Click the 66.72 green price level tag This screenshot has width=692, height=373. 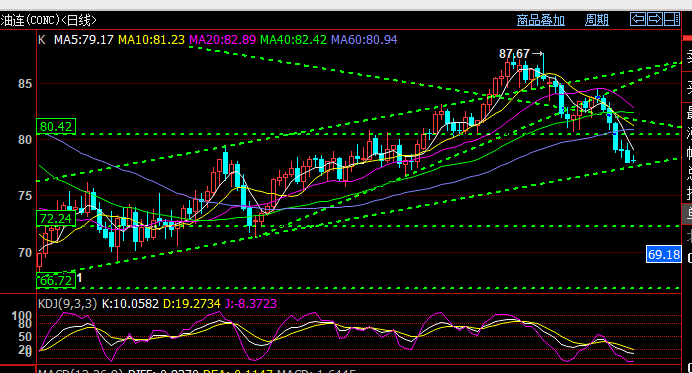pos(56,281)
